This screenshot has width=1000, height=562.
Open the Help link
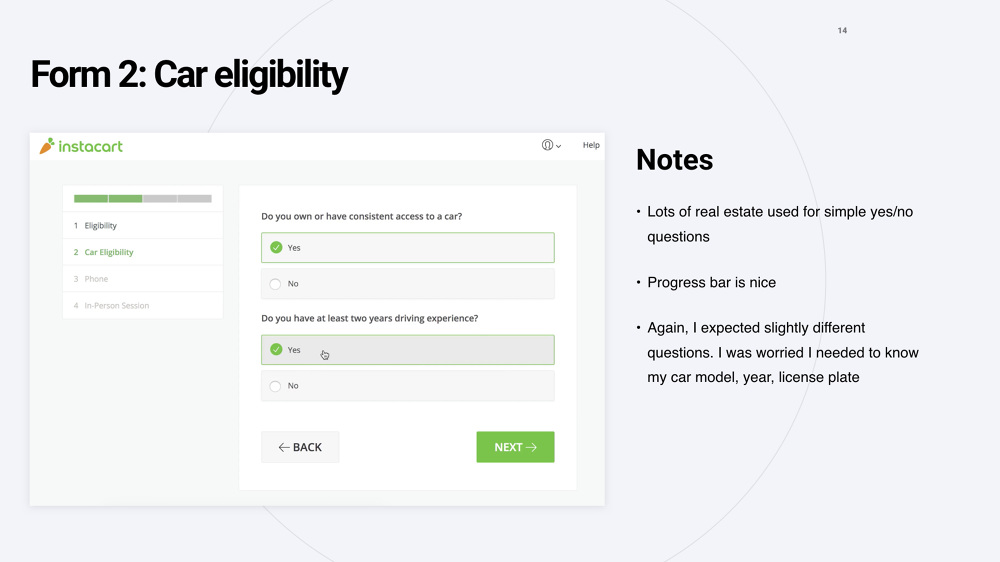tap(591, 145)
